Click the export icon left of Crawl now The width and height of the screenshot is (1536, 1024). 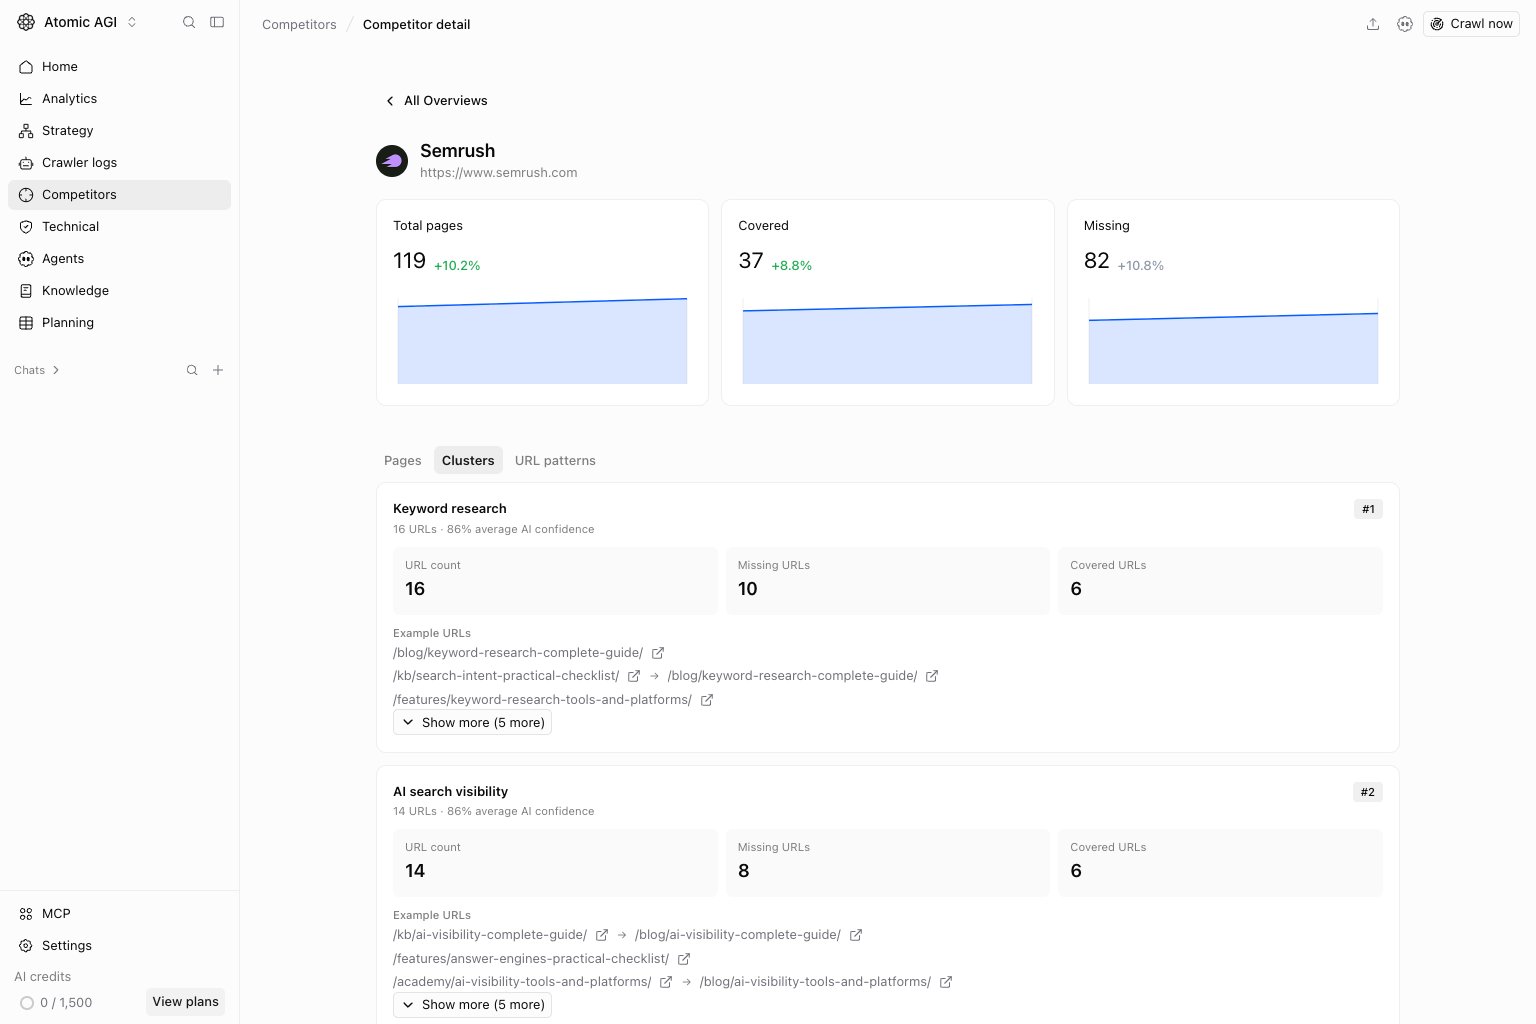(1373, 24)
